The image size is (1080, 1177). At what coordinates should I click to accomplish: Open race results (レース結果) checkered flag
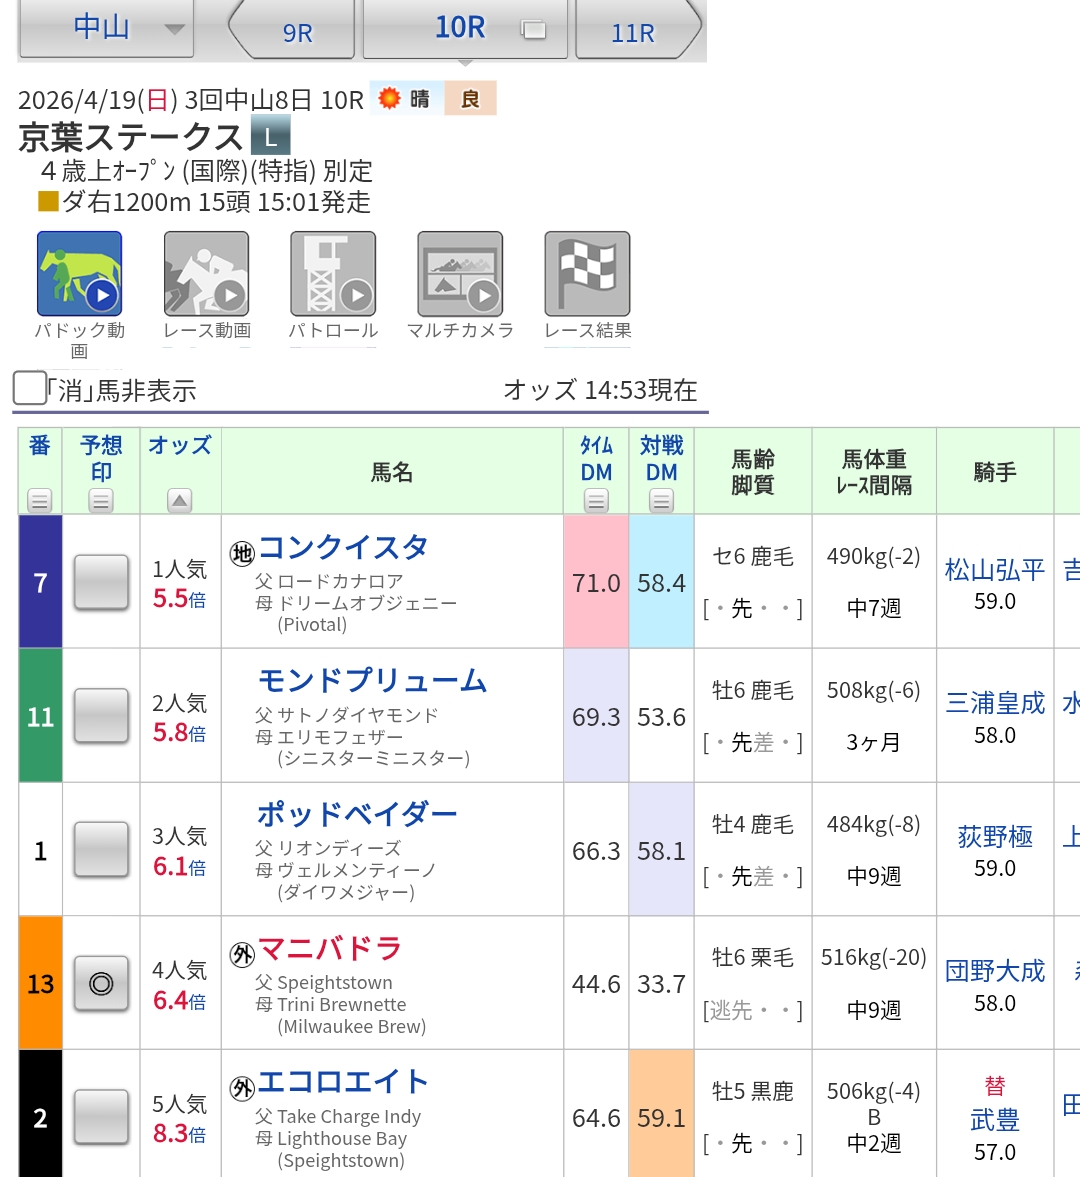pyautogui.click(x=587, y=274)
